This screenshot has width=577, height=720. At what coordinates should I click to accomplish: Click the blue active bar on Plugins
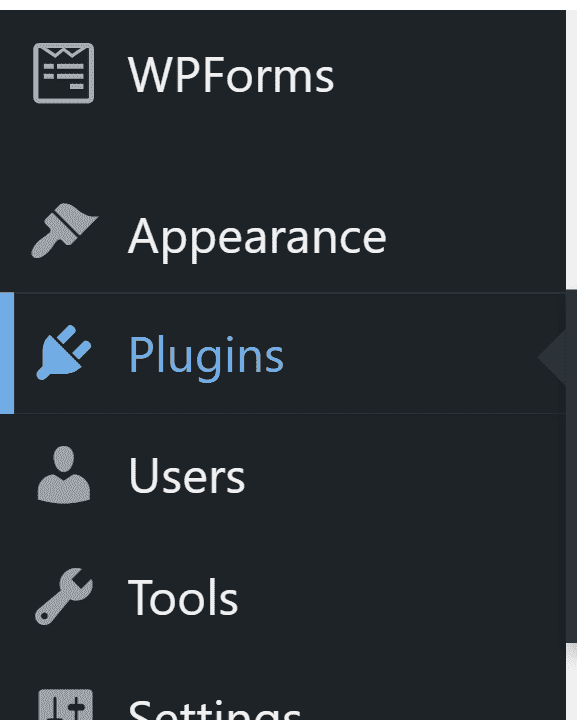[7, 353]
